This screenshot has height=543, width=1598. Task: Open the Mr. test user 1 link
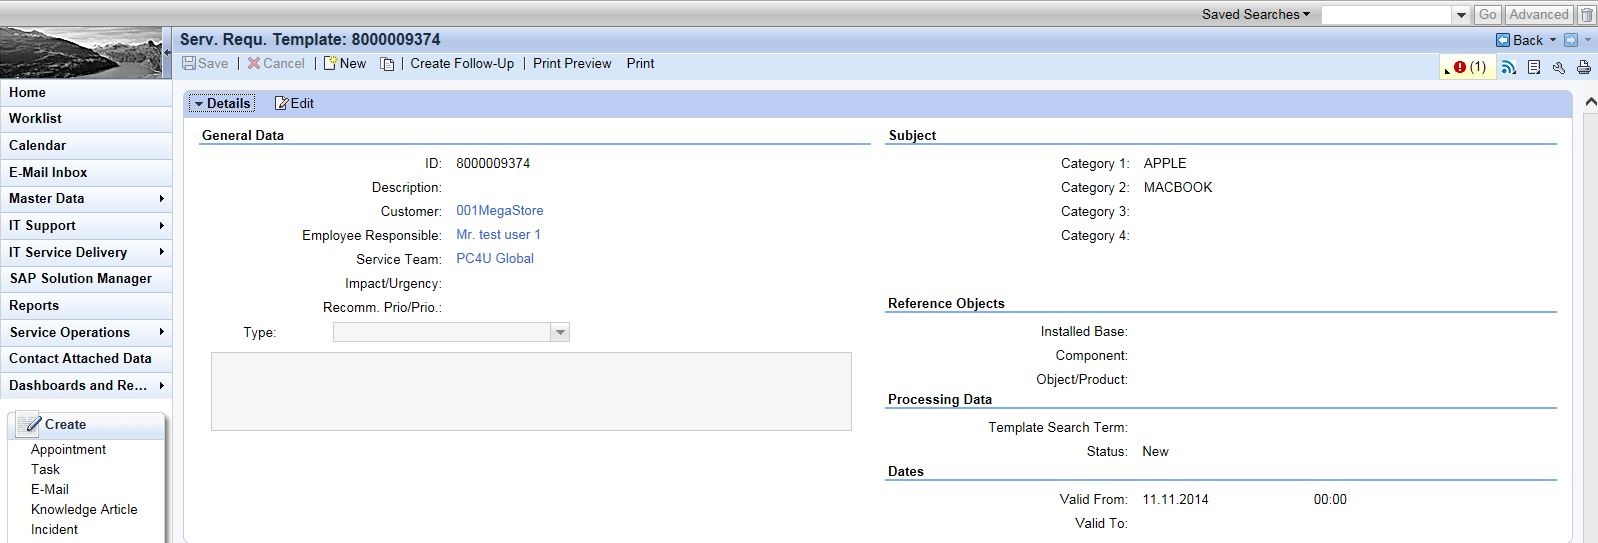point(498,234)
